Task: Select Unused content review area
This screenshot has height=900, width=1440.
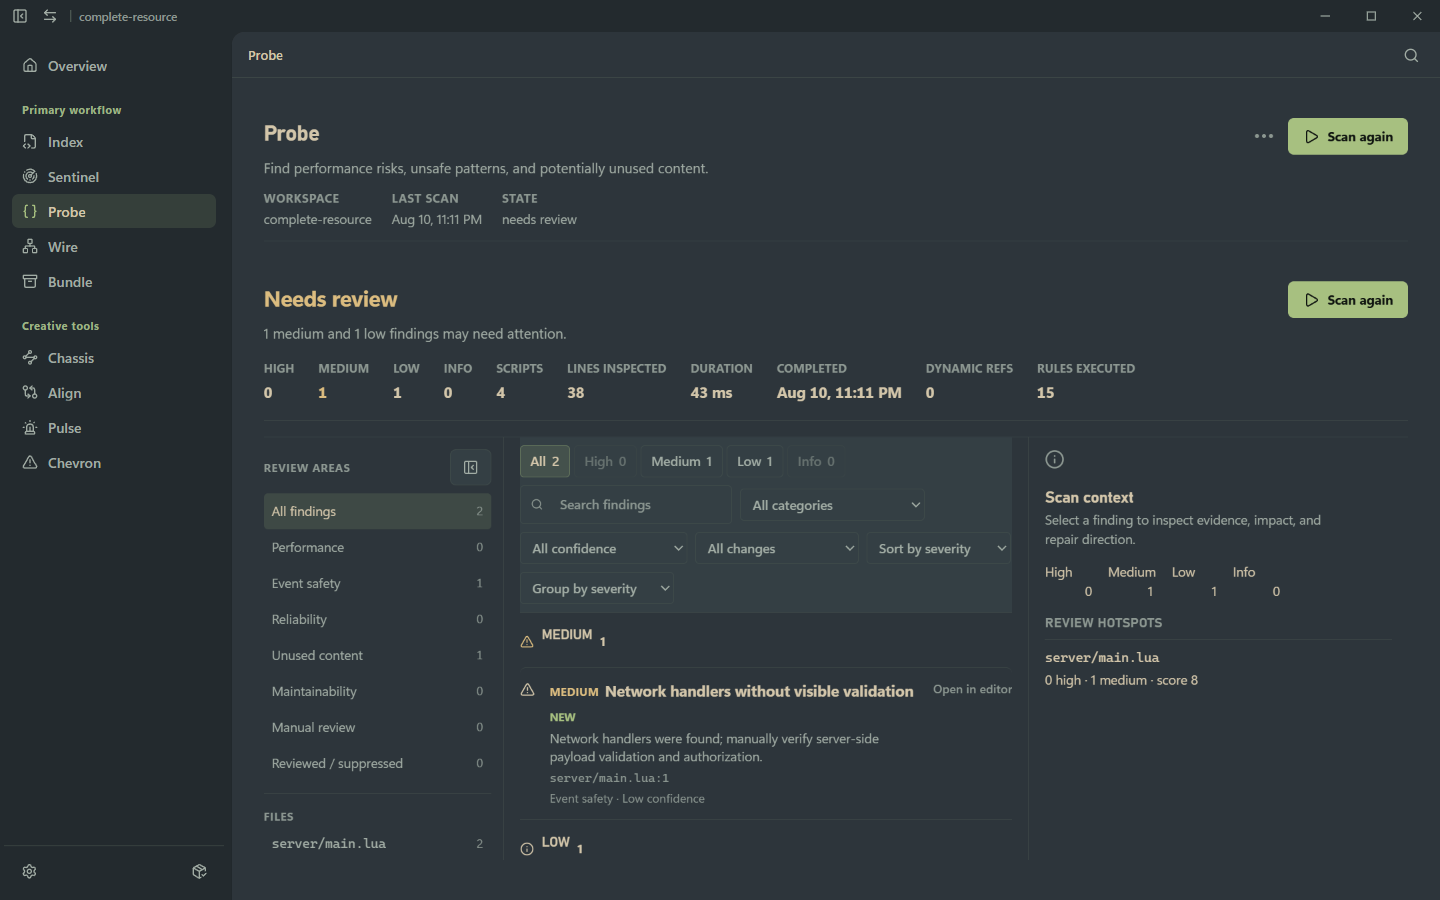Action: pyautogui.click(x=377, y=655)
